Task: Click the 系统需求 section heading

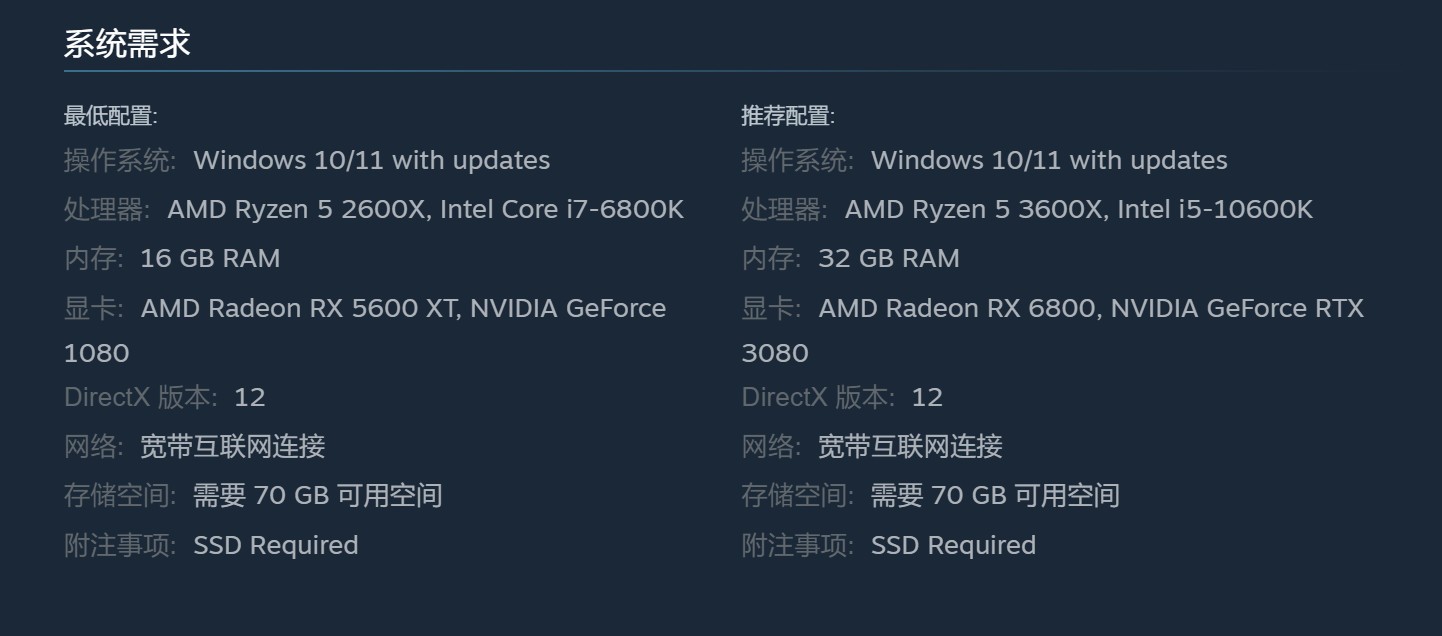Action: coord(127,44)
